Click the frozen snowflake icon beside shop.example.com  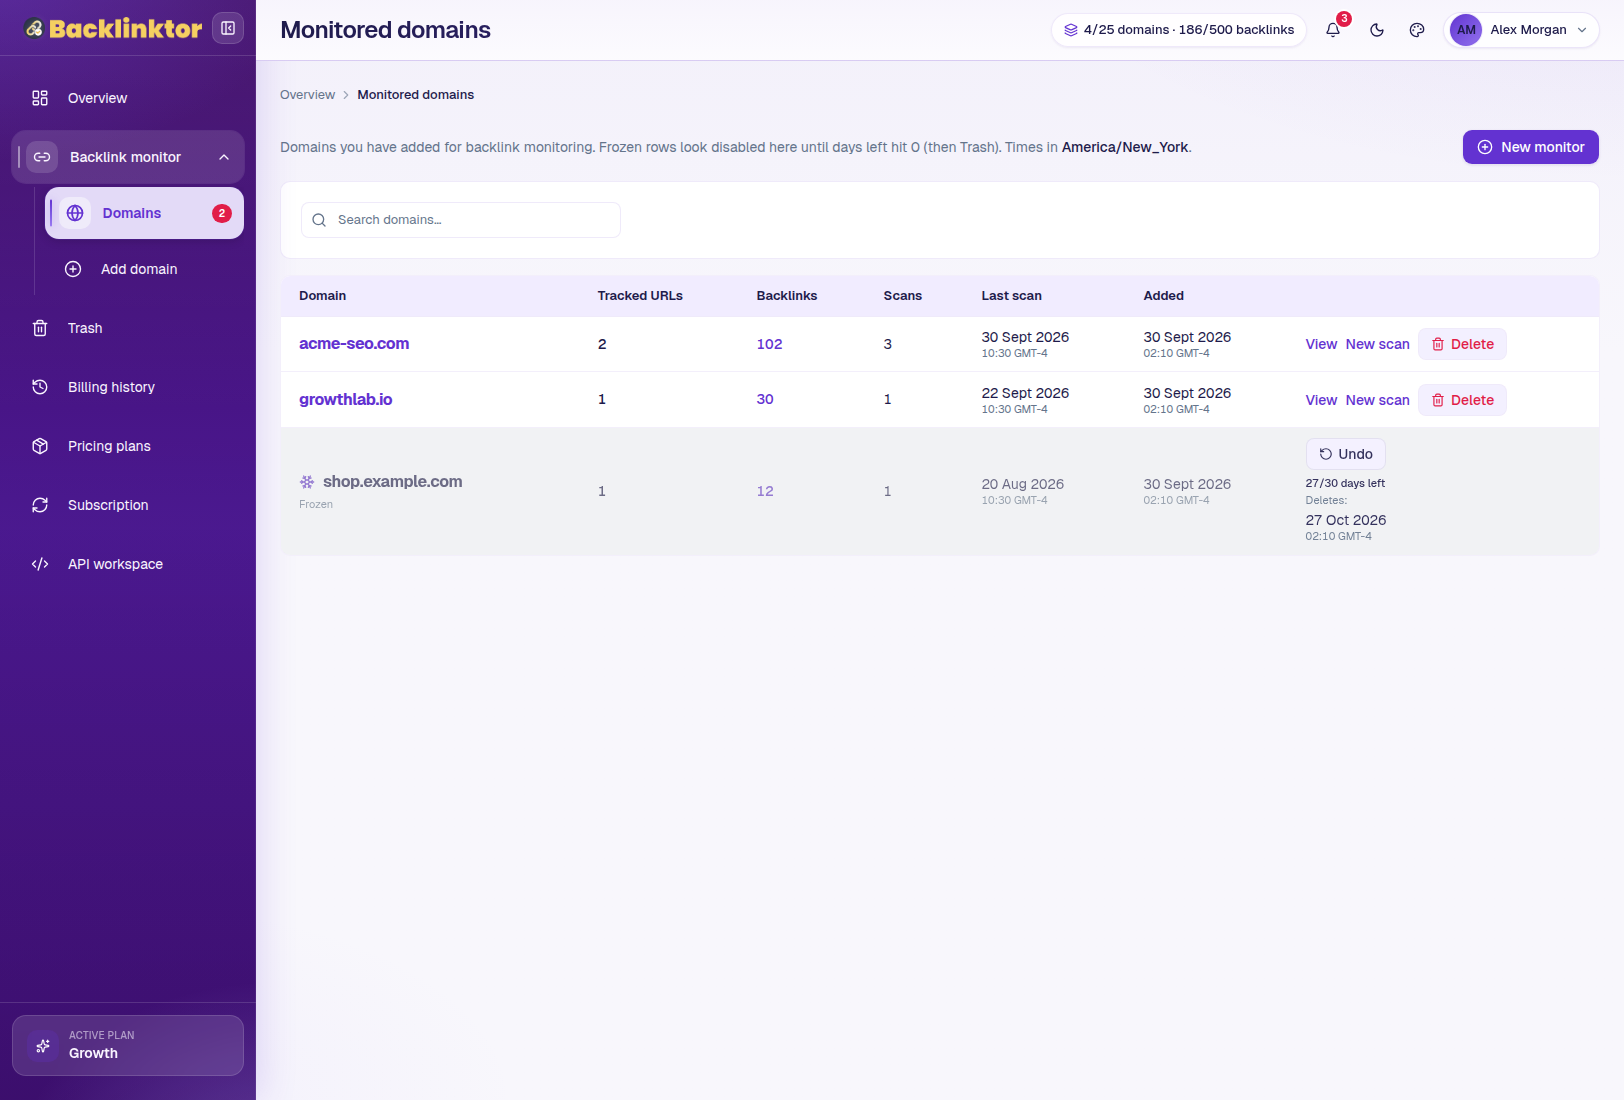click(307, 482)
